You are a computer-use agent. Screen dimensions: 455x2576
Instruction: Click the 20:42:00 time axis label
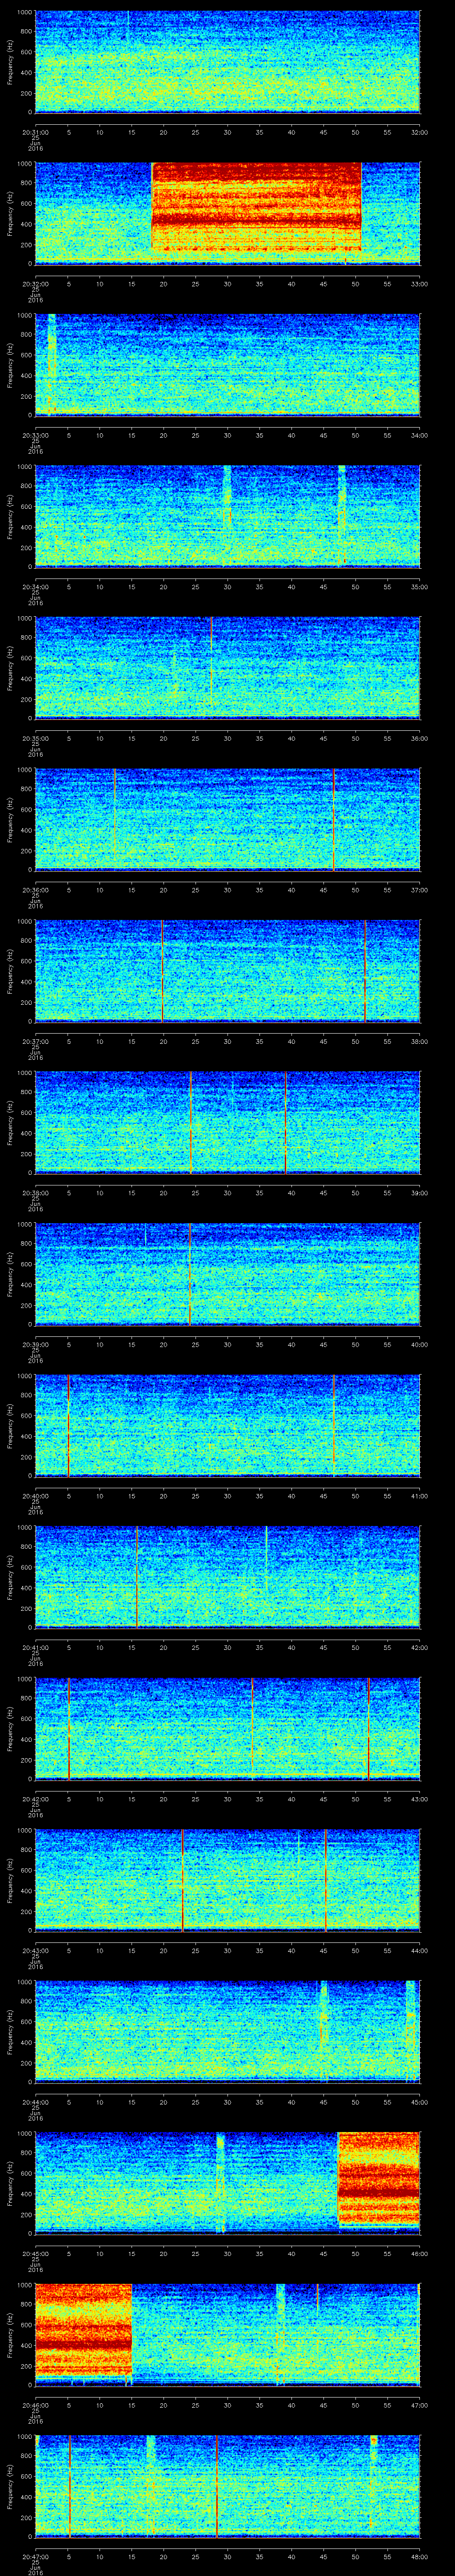(x=36, y=1798)
